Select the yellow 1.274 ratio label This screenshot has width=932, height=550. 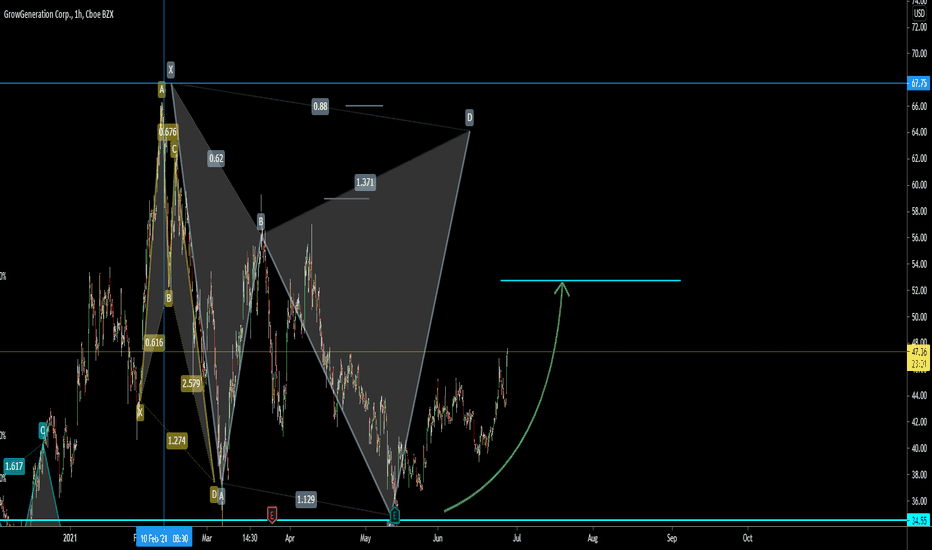click(x=177, y=441)
